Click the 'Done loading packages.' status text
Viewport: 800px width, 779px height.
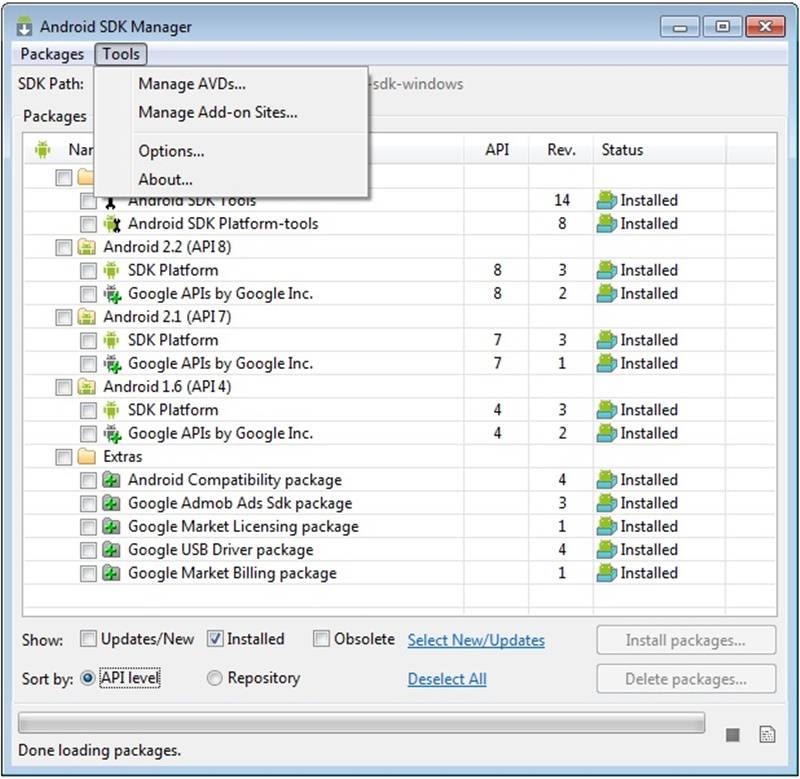point(99,750)
